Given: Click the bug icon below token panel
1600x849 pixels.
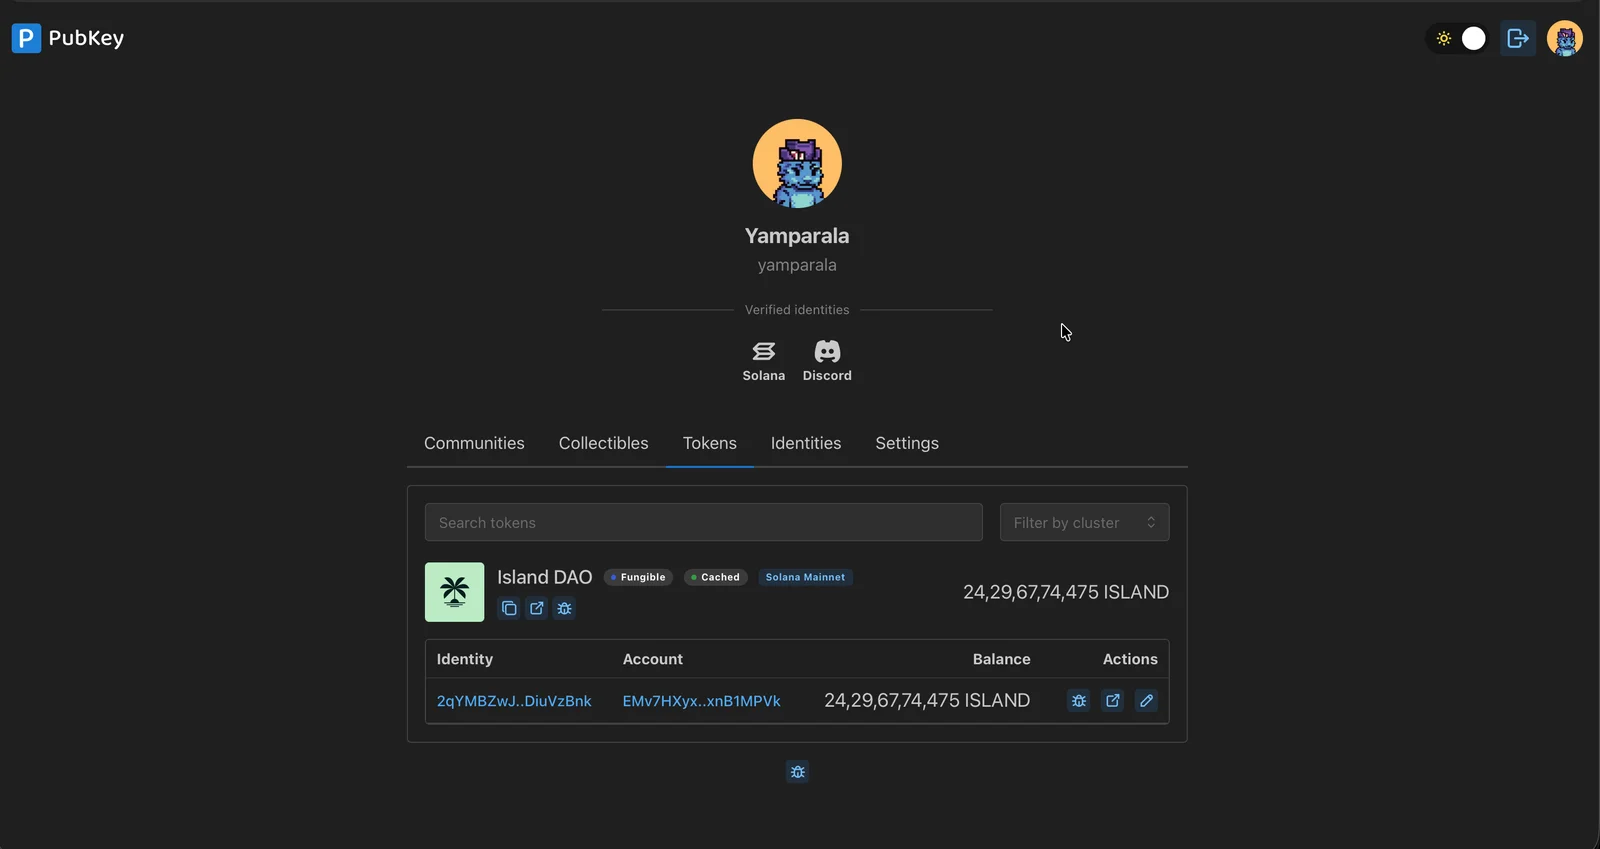Looking at the screenshot, I should coord(797,772).
